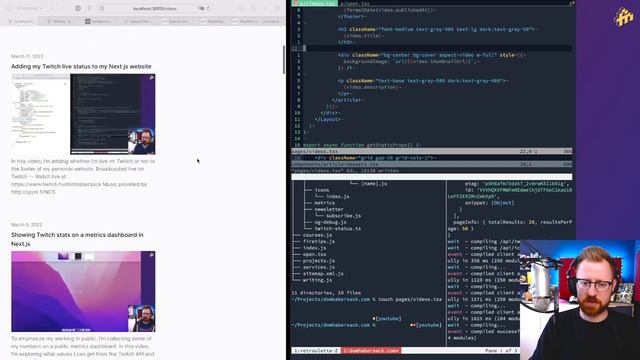This screenshot has width=640, height=360.
Task: Click 'writing.js' in the terminal tree
Action: pyautogui.click(x=317, y=280)
